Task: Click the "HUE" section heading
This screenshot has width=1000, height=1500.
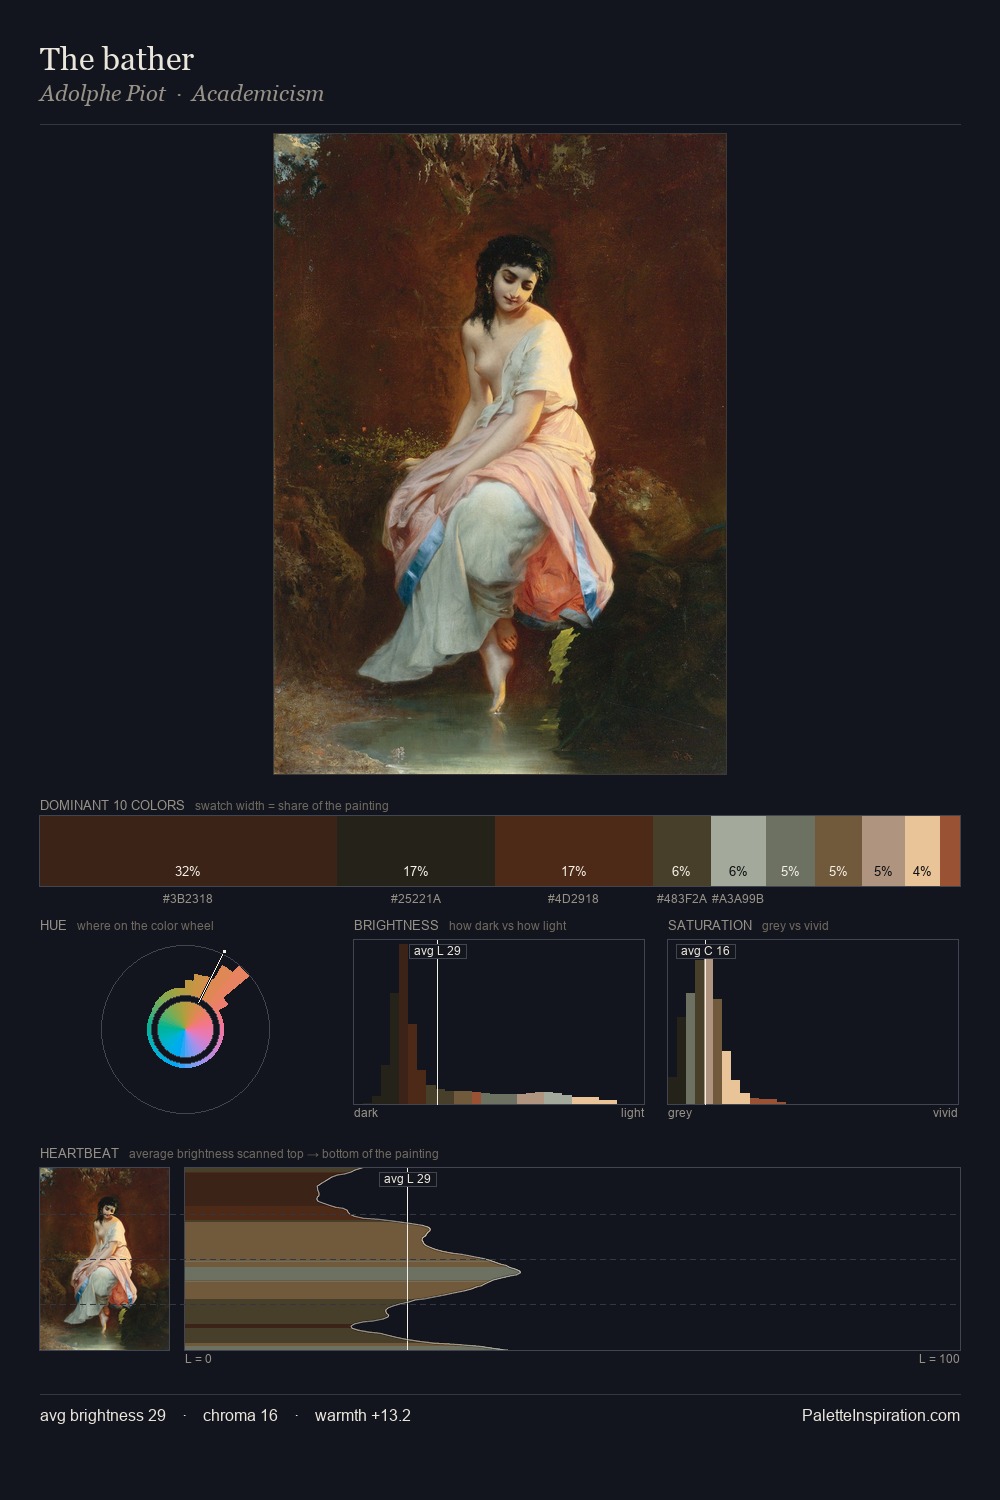Action: (53, 925)
